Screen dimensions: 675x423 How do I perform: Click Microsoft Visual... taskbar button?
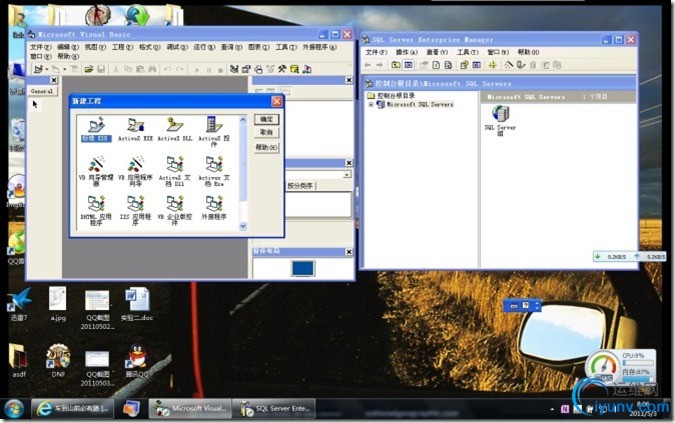click(190, 408)
